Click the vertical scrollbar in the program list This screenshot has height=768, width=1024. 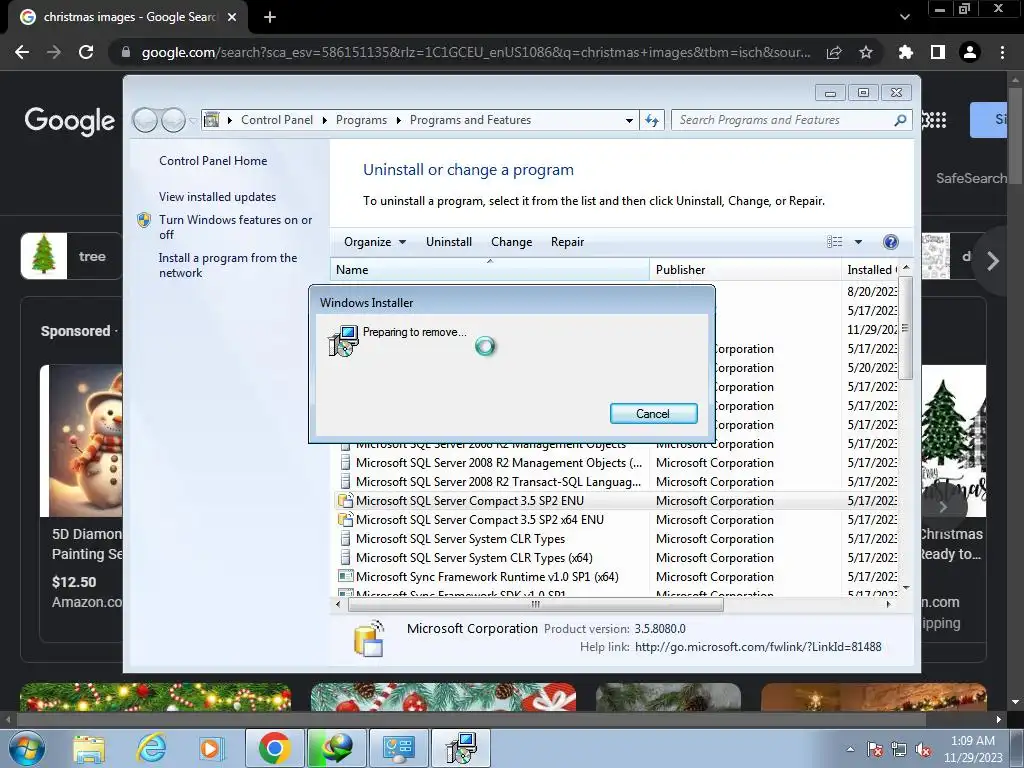pyautogui.click(x=906, y=328)
